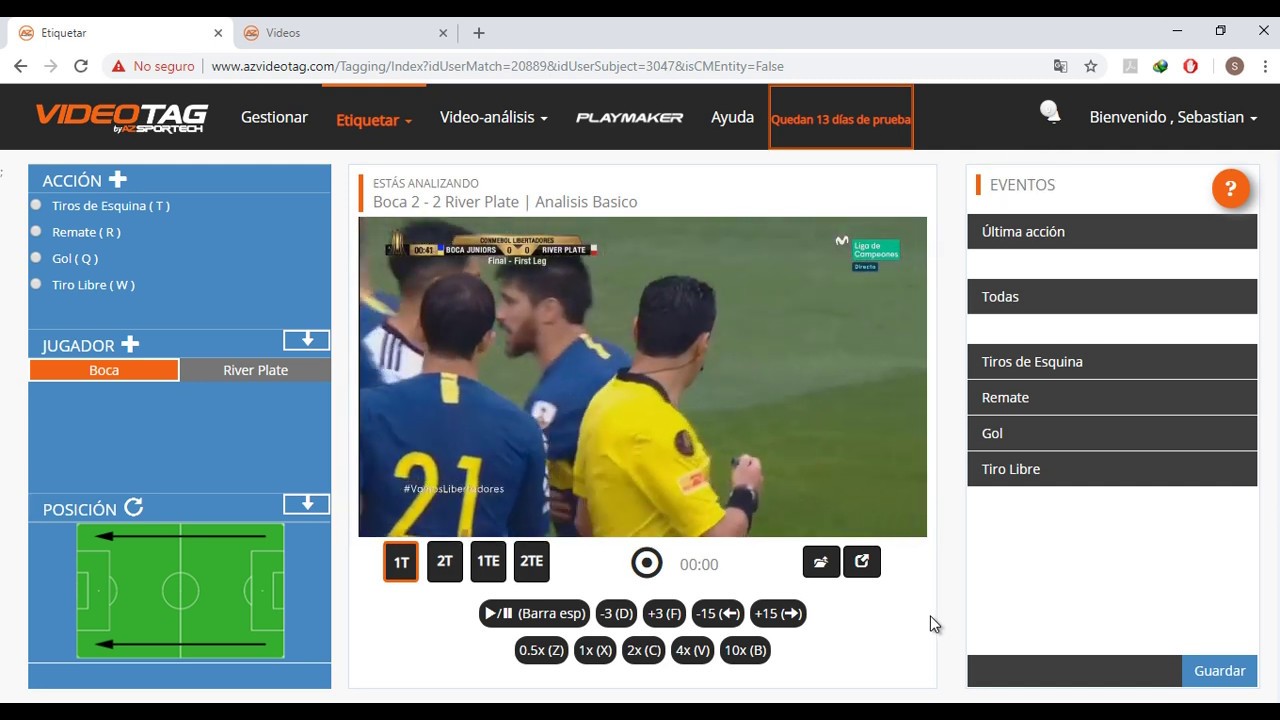
Task: Select the 2T second half period button
Action: pyautogui.click(x=445, y=561)
